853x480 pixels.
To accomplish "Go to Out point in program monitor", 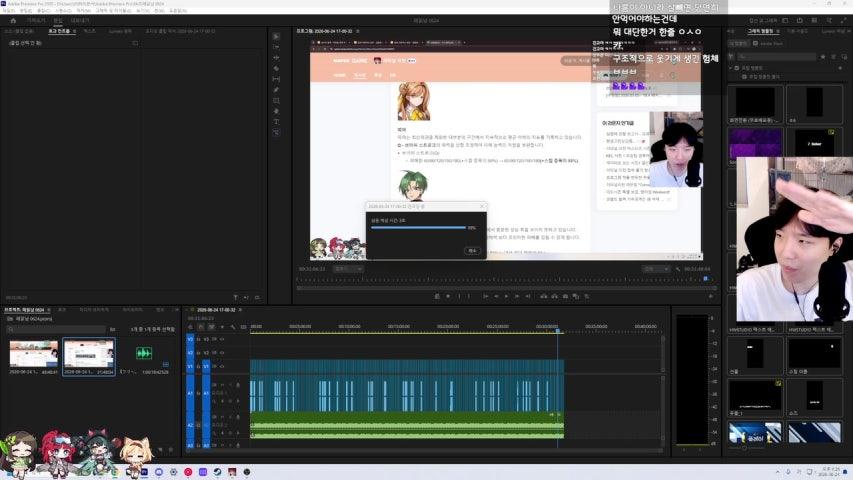I will 528,297.
